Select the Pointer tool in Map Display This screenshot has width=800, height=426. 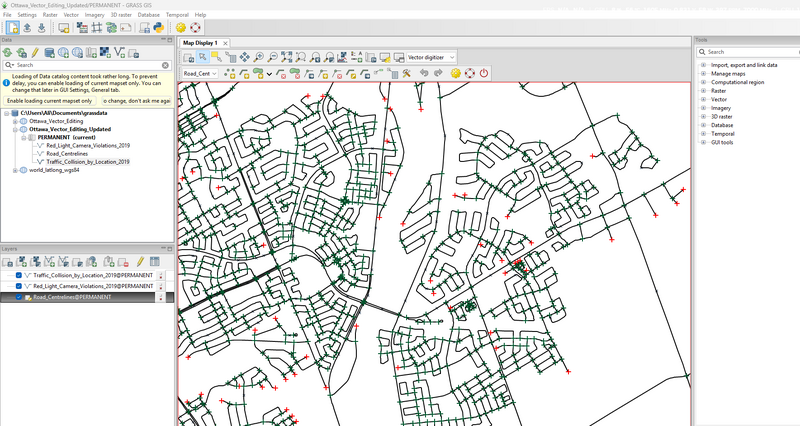[x=203, y=57]
